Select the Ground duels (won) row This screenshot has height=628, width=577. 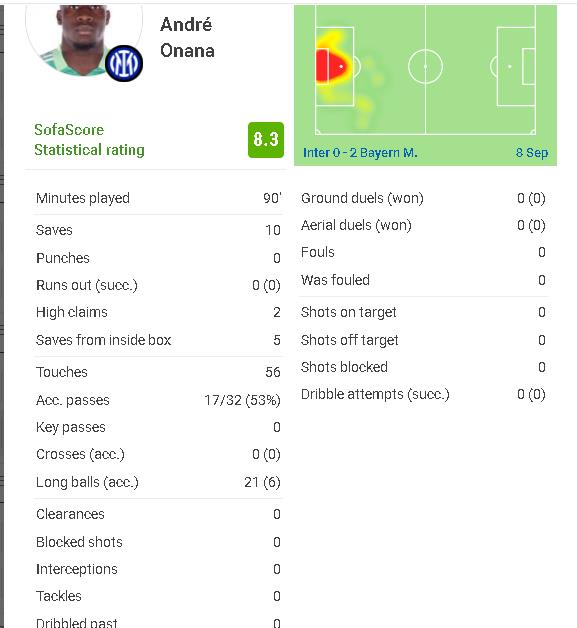423,198
